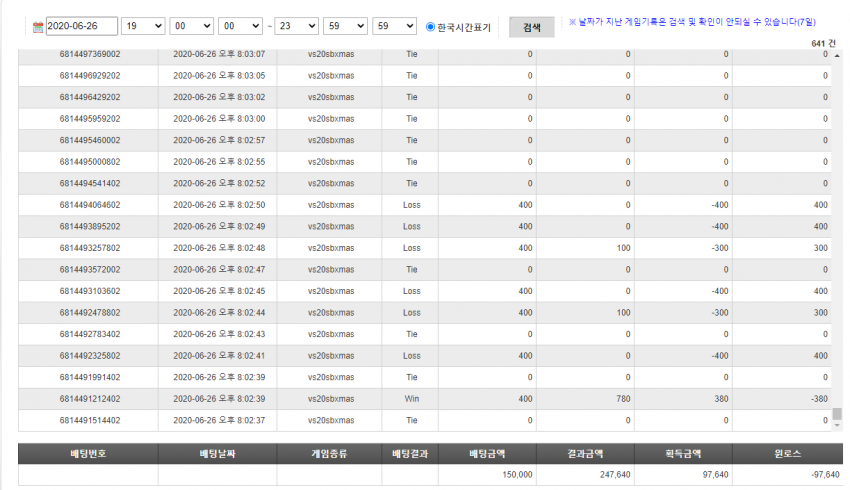Select row with bet number 6814493257802
Viewport: 850px width, 490px height.
coord(425,248)
